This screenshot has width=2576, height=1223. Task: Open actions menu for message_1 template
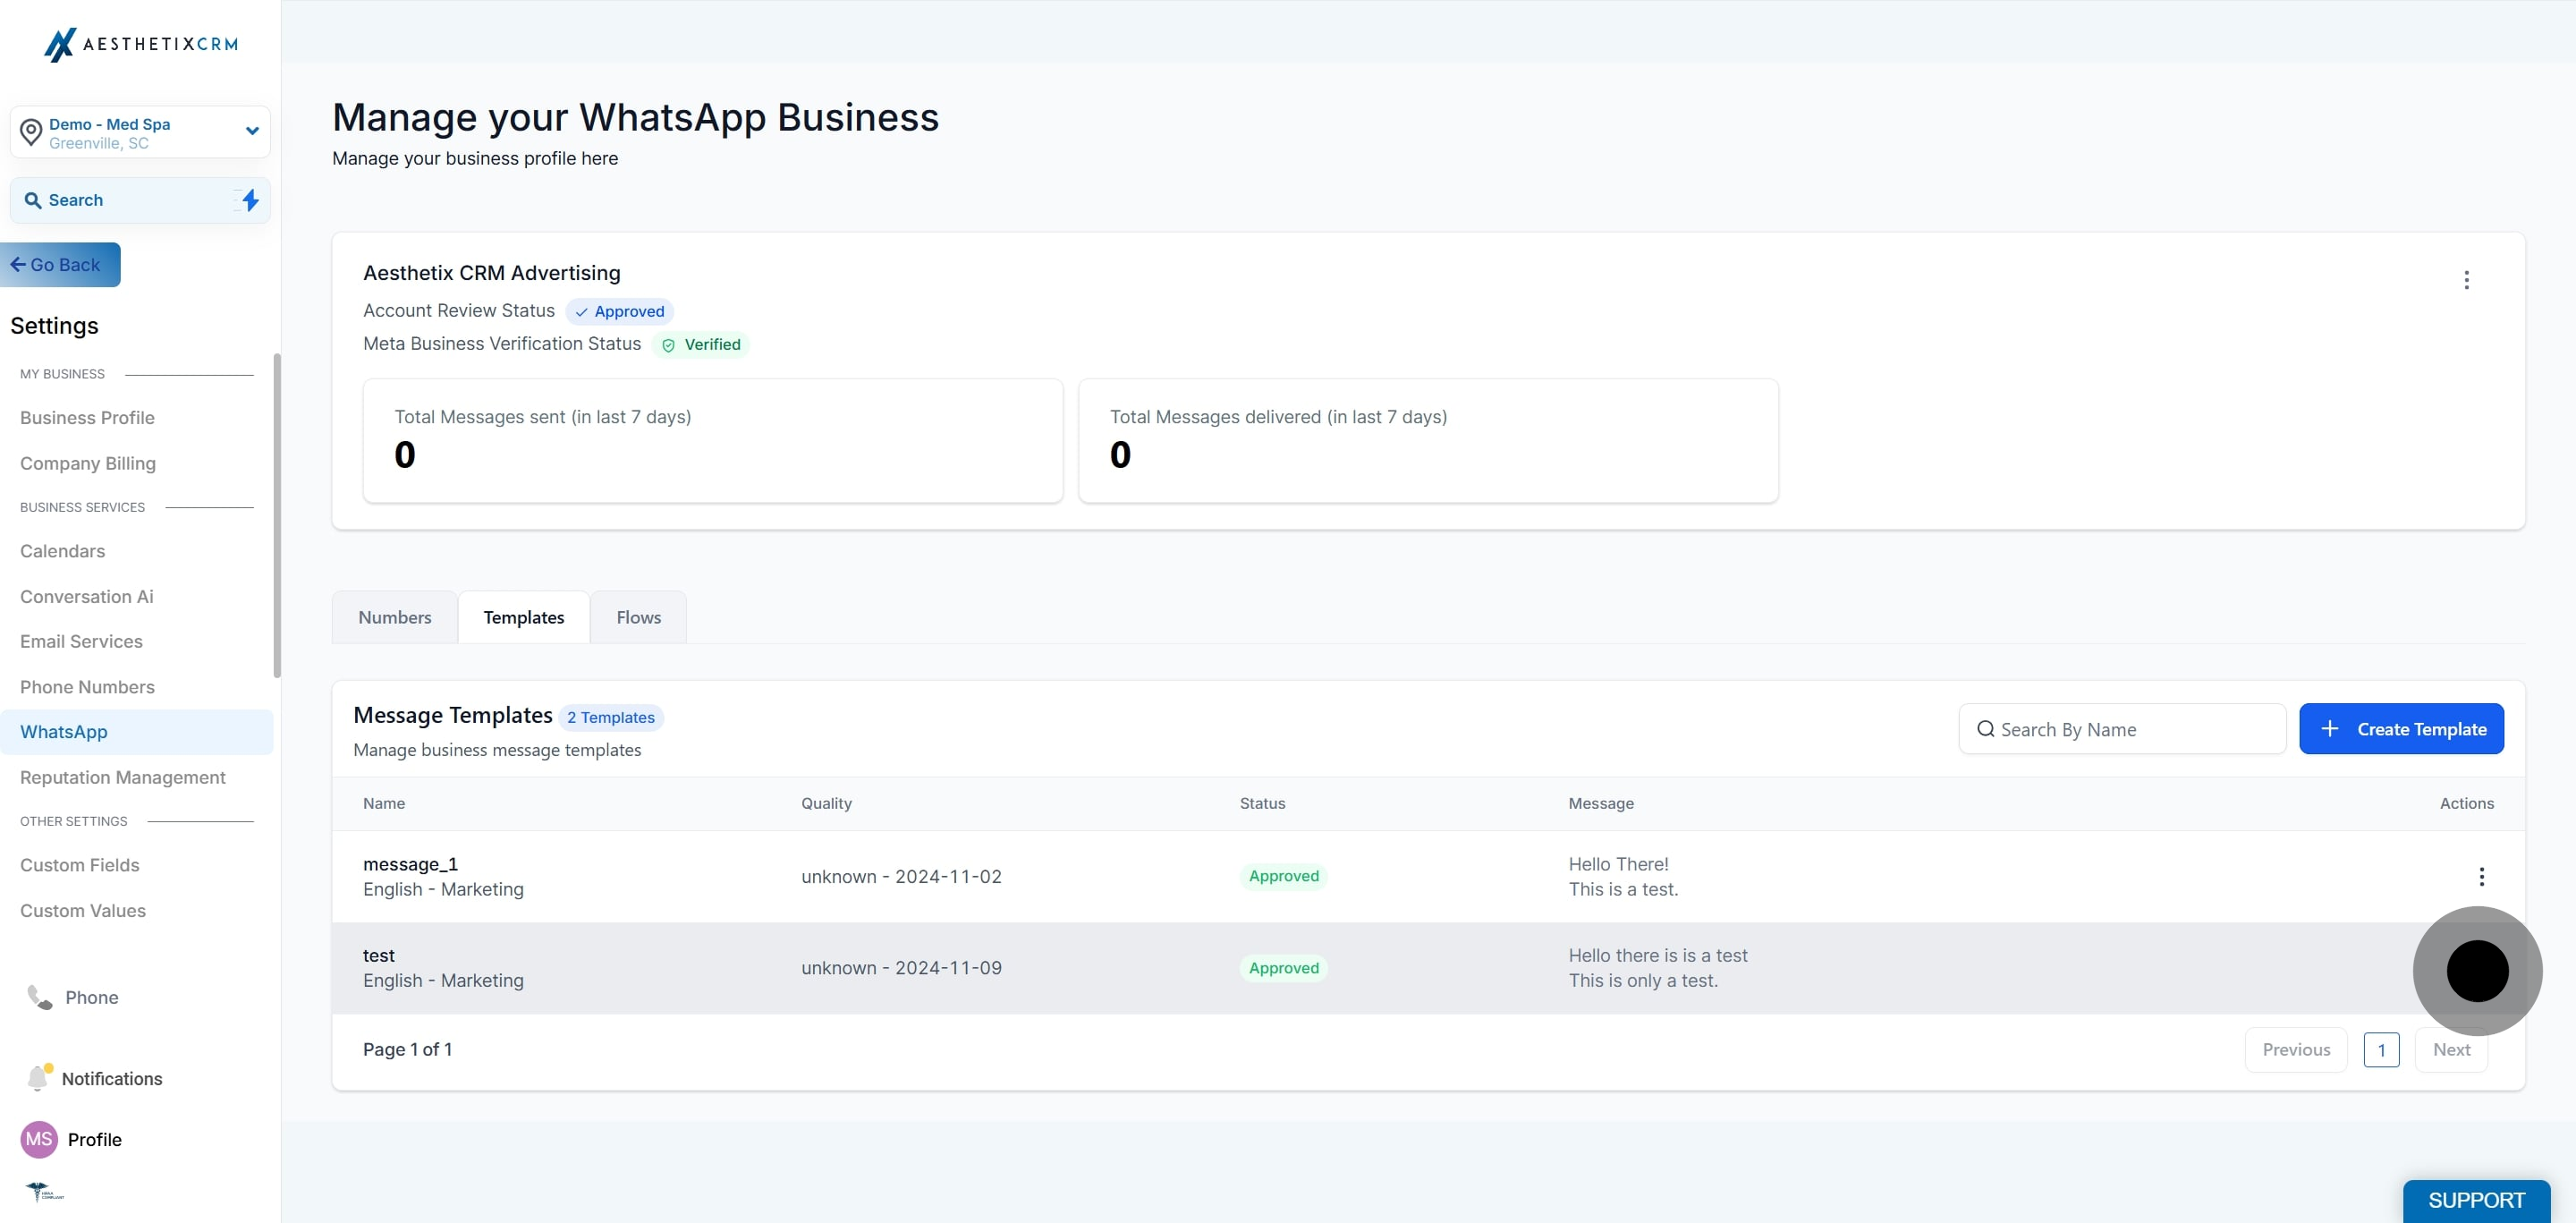[2481, 877]
